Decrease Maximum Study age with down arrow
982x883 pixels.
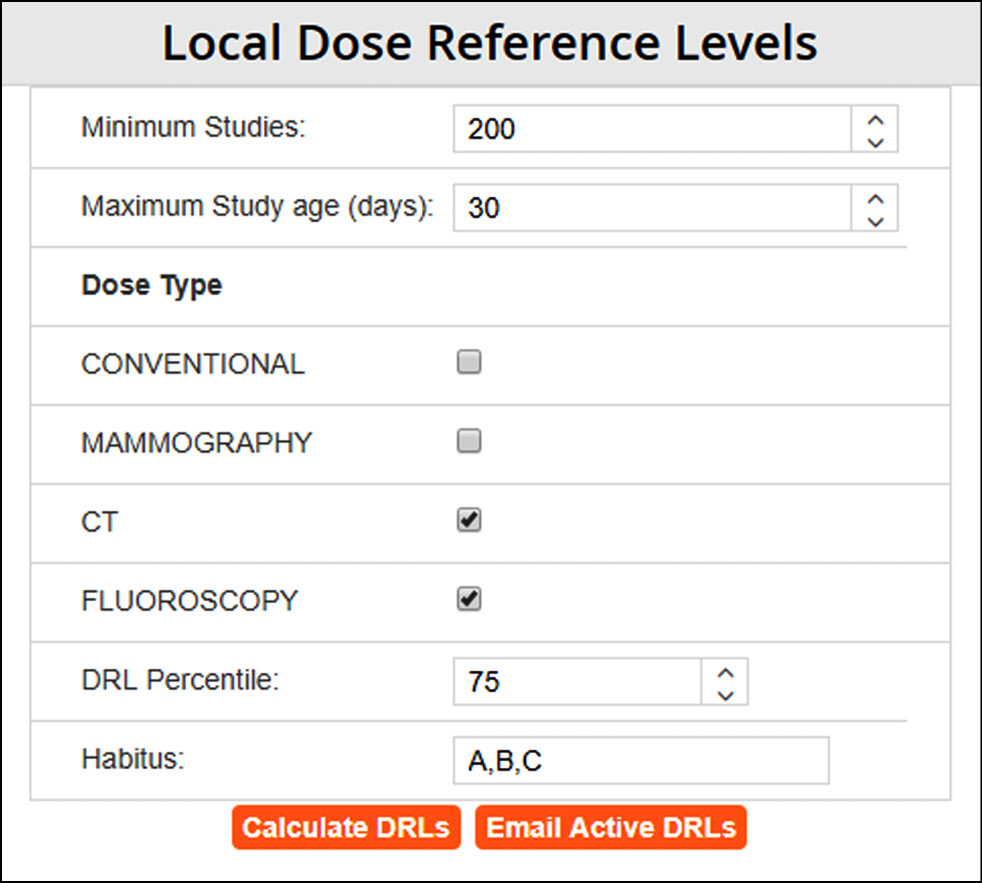(876, 221)
